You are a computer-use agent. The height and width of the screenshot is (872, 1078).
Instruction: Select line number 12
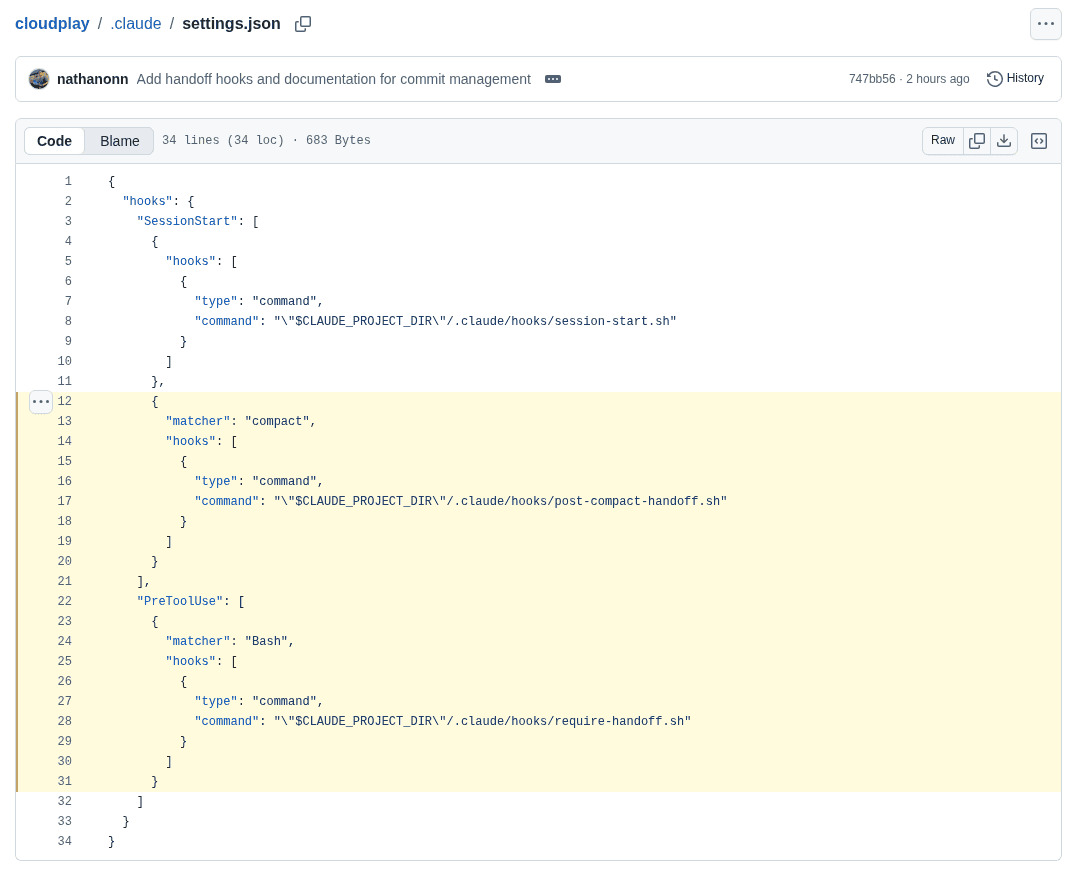click(x=65, y=401)
